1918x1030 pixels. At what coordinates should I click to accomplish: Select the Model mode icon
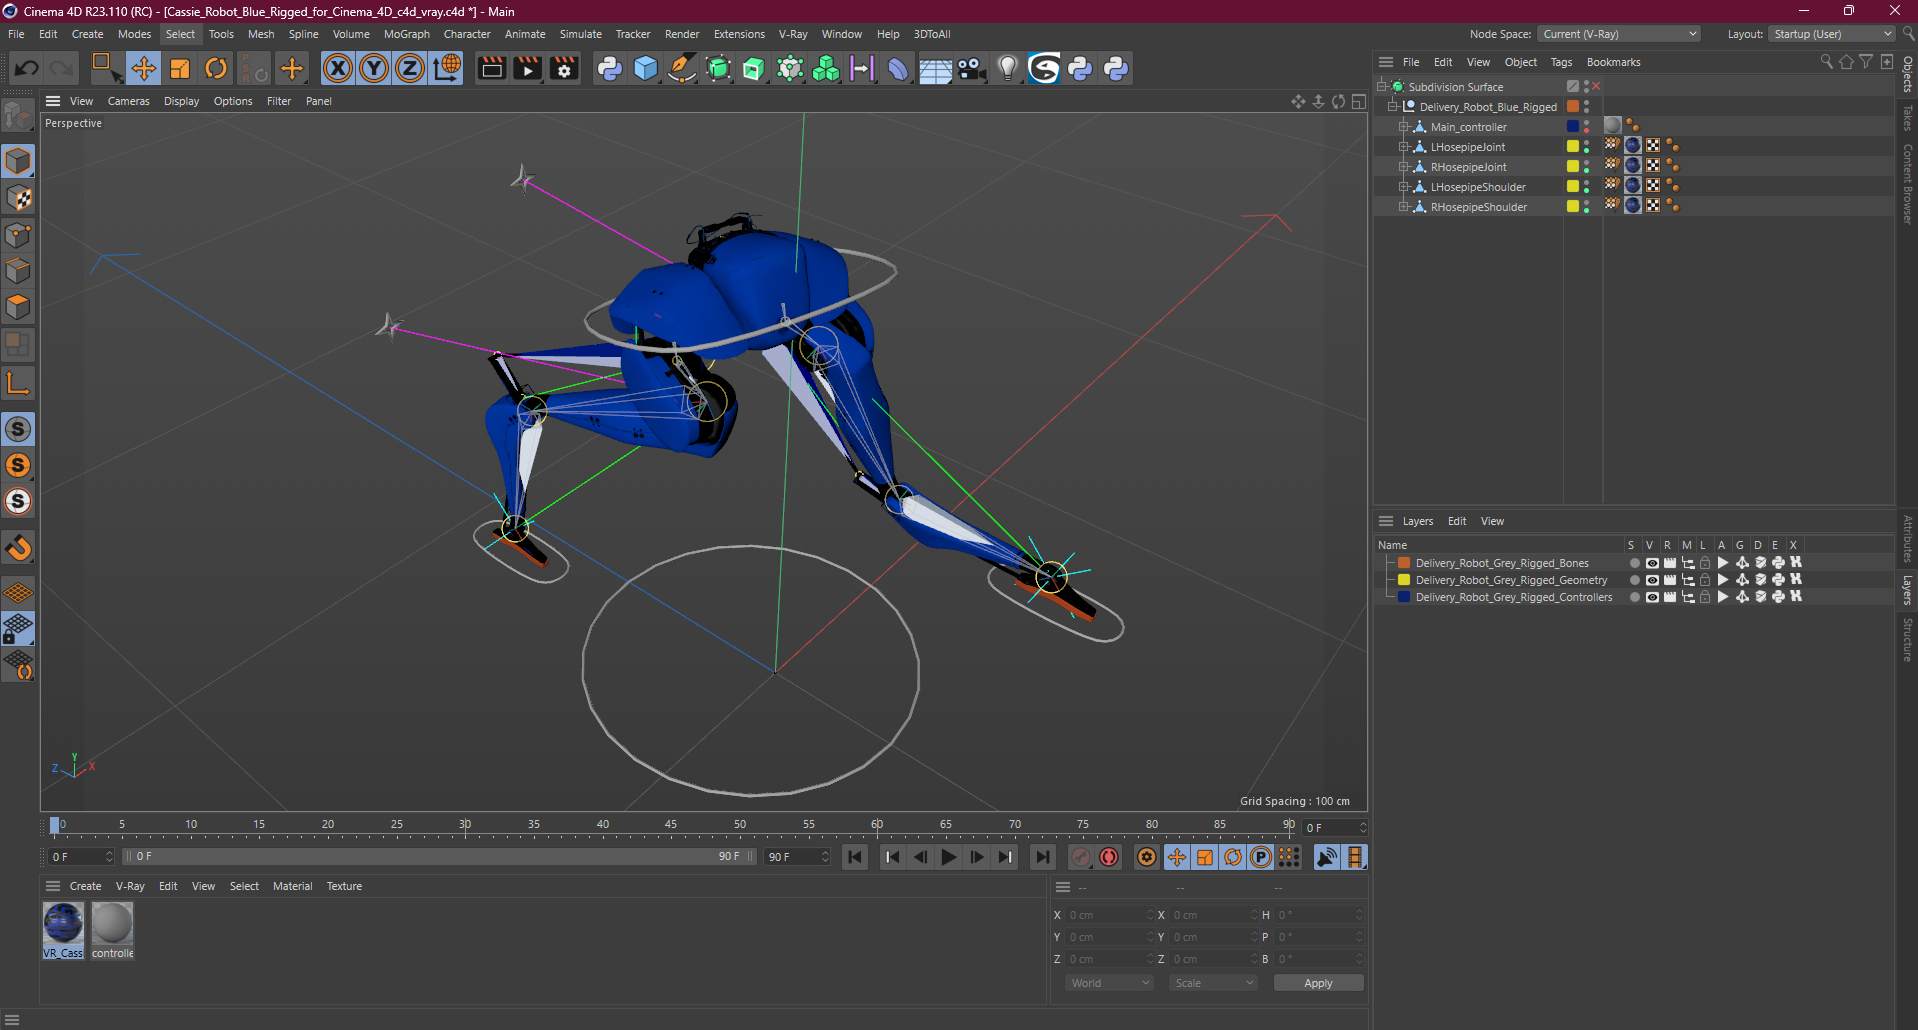click(18, 162)
